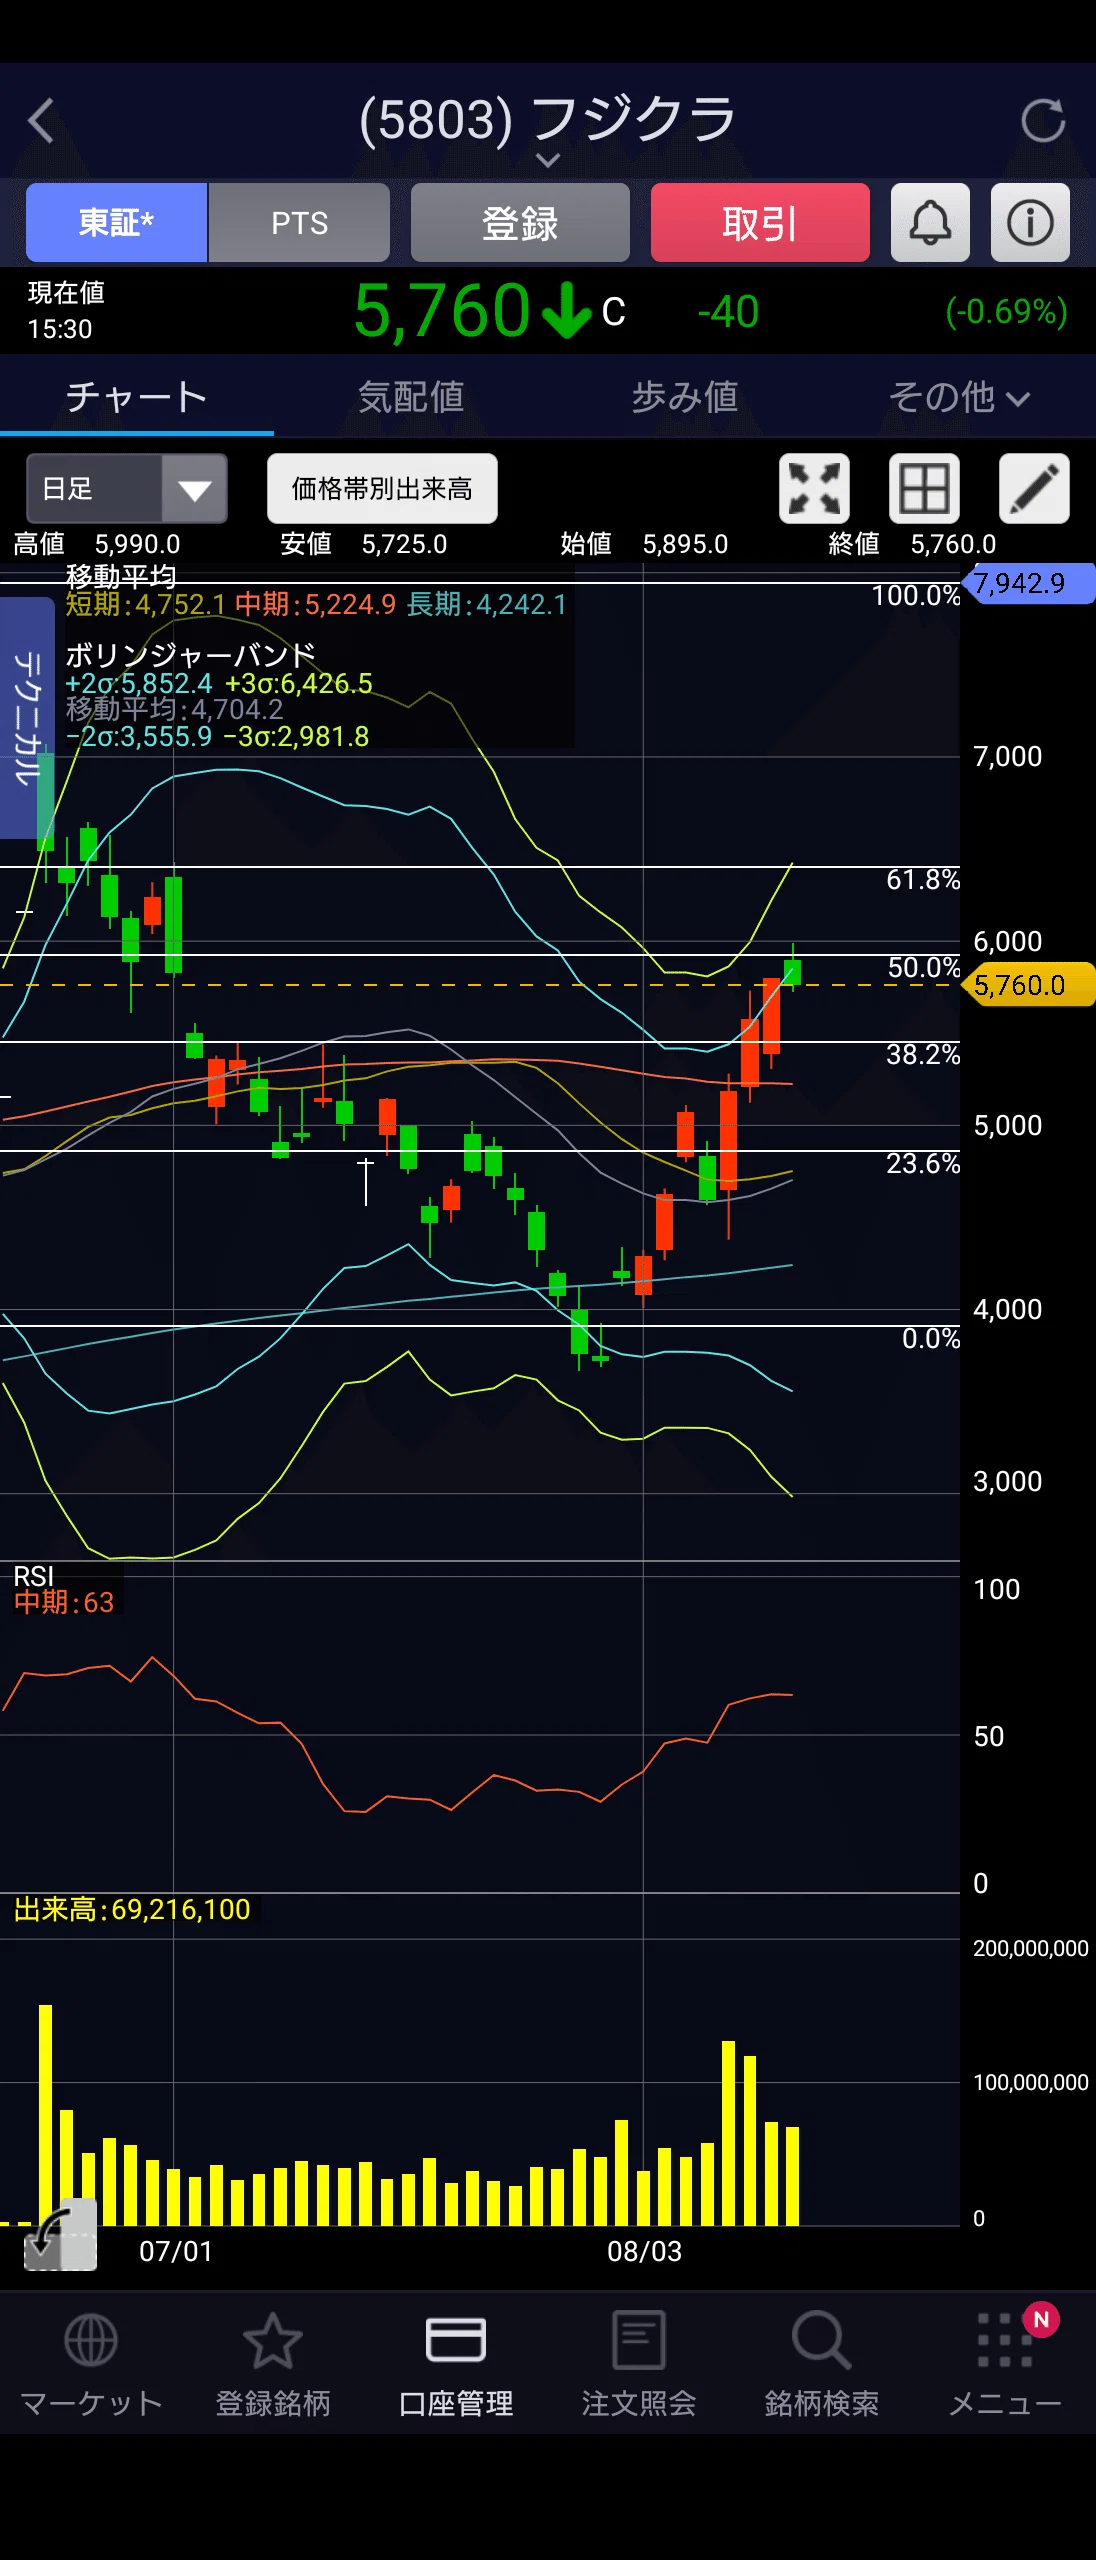The height and width of the screenshot is (2560, 1096).
Task: Tap the (-0.69%) change value
Action: 1006,311
